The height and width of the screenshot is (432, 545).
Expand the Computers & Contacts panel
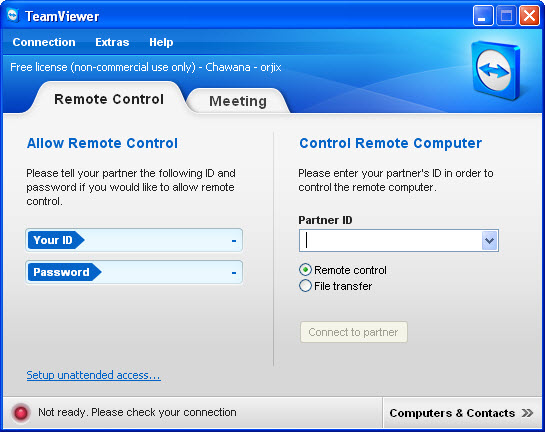tap(462, 413)
